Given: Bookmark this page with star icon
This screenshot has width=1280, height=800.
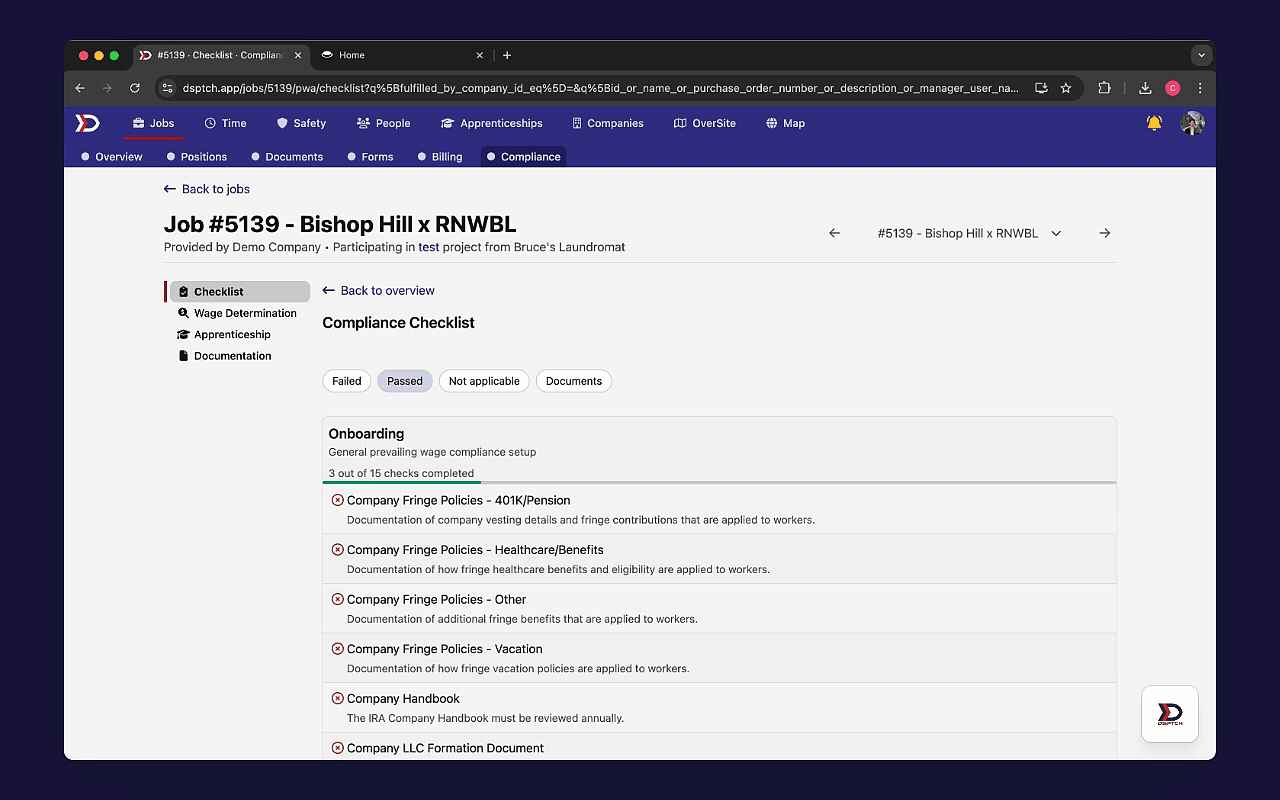Looking at the screenshot, I should (x=1066, y=88).
